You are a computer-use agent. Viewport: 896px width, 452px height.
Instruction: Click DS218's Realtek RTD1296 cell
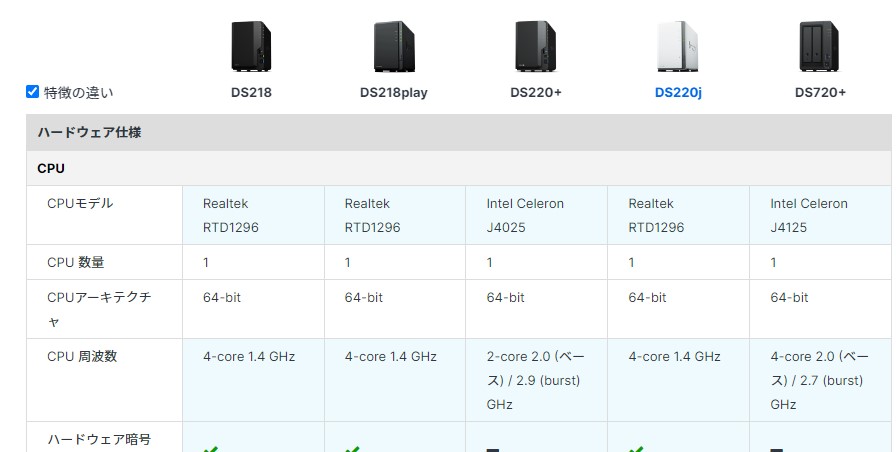pyautogui.click(x=253, y=215)
